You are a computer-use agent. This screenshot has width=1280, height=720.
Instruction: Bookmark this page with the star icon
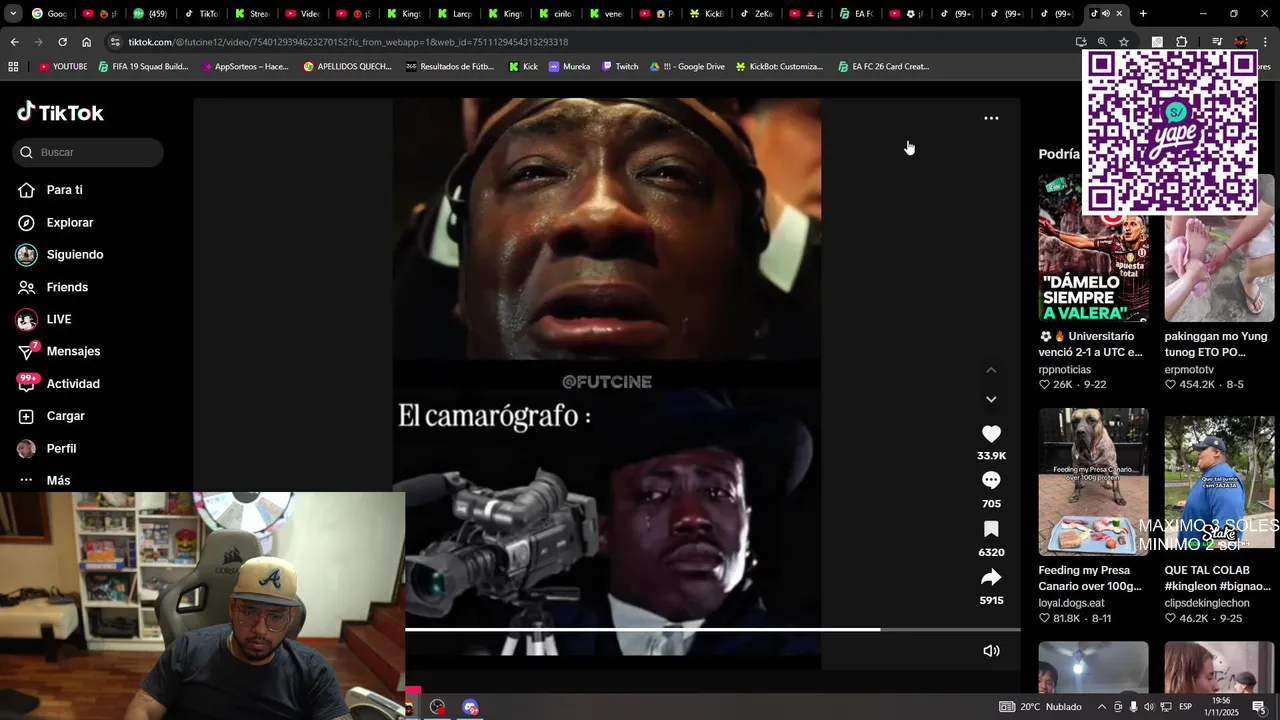coord(1124,42)
